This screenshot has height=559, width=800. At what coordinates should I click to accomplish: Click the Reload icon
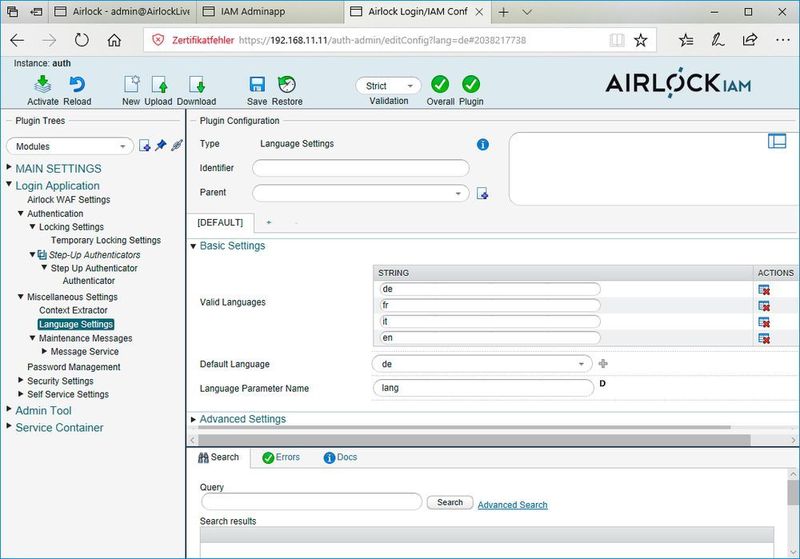click(x=77, y=84)
